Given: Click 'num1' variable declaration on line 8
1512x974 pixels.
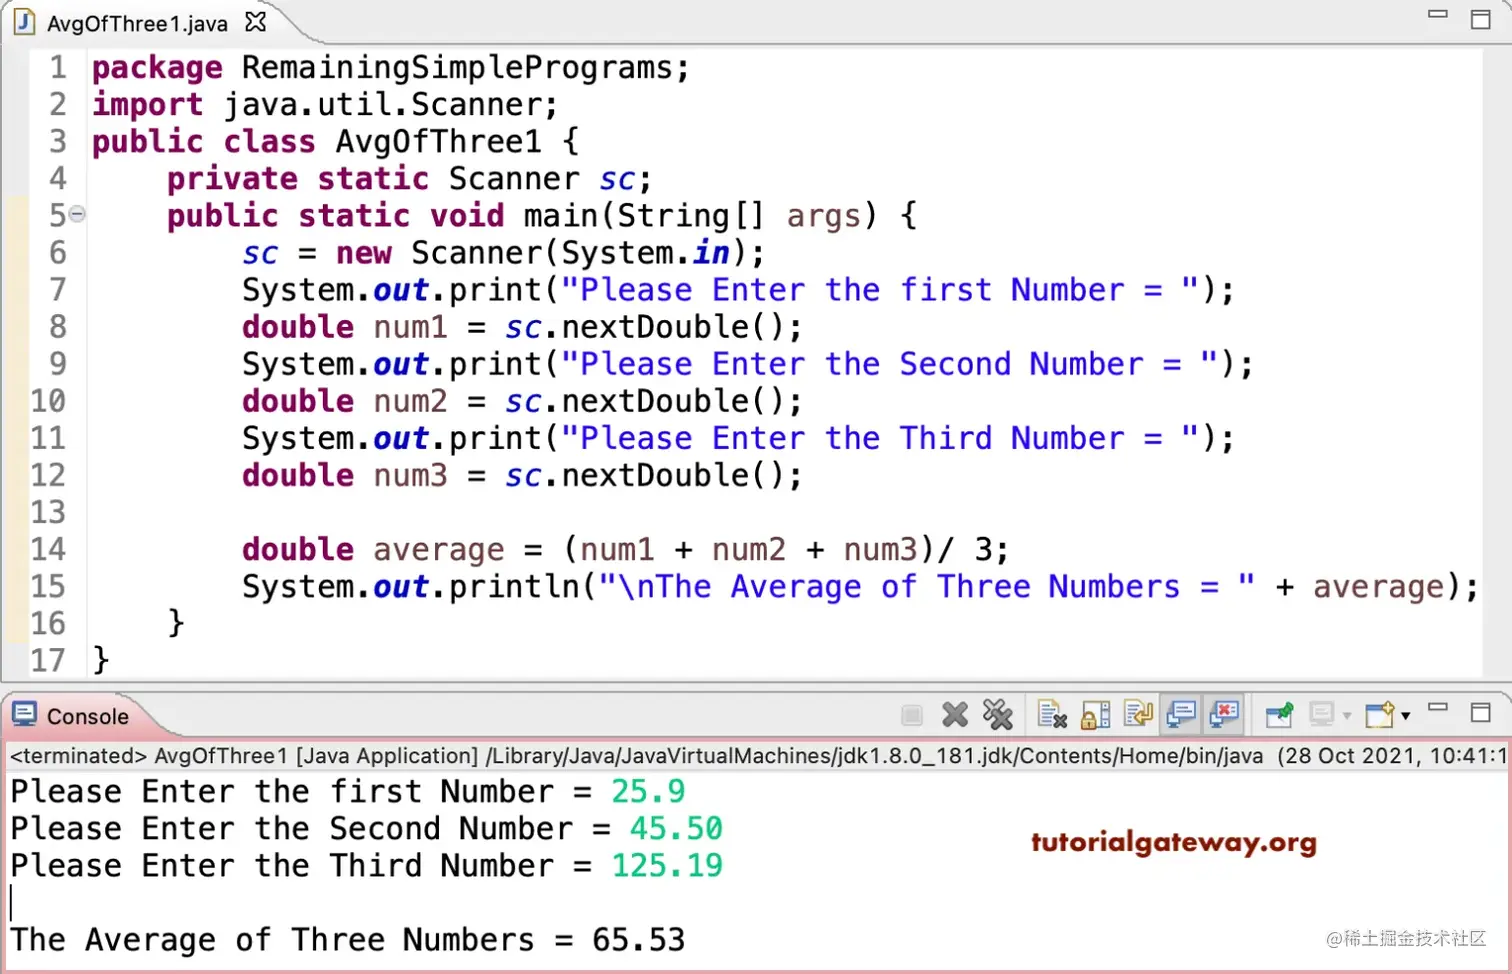Looking at the screenshot, I should click(x=410, y=327).
